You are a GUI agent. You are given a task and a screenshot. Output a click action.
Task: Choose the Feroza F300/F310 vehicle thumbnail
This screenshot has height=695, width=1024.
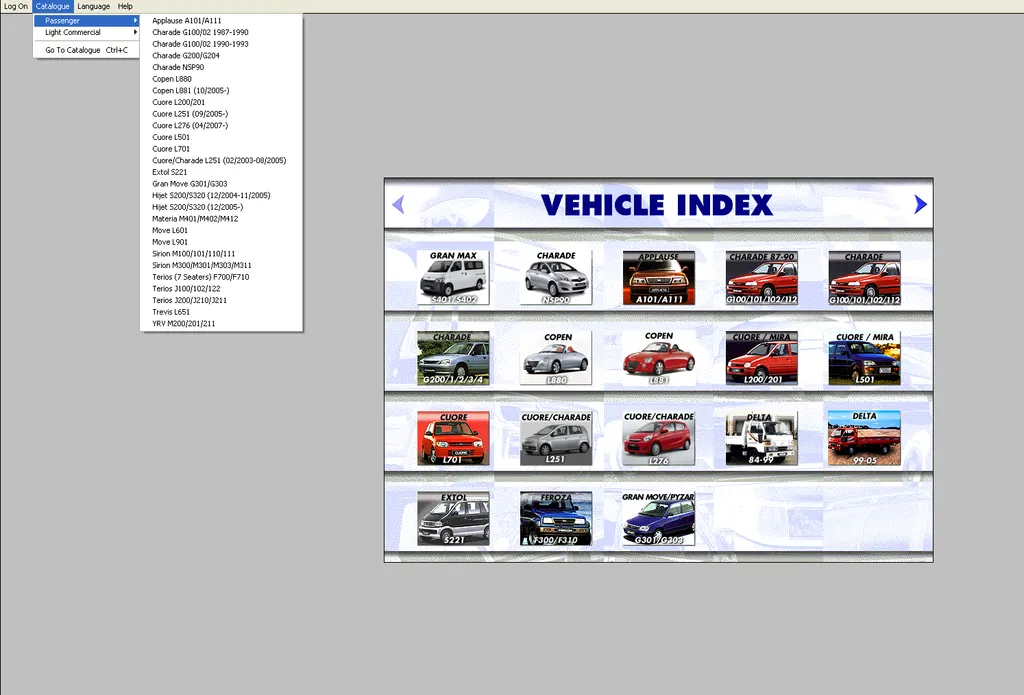[x=556, y=519]
